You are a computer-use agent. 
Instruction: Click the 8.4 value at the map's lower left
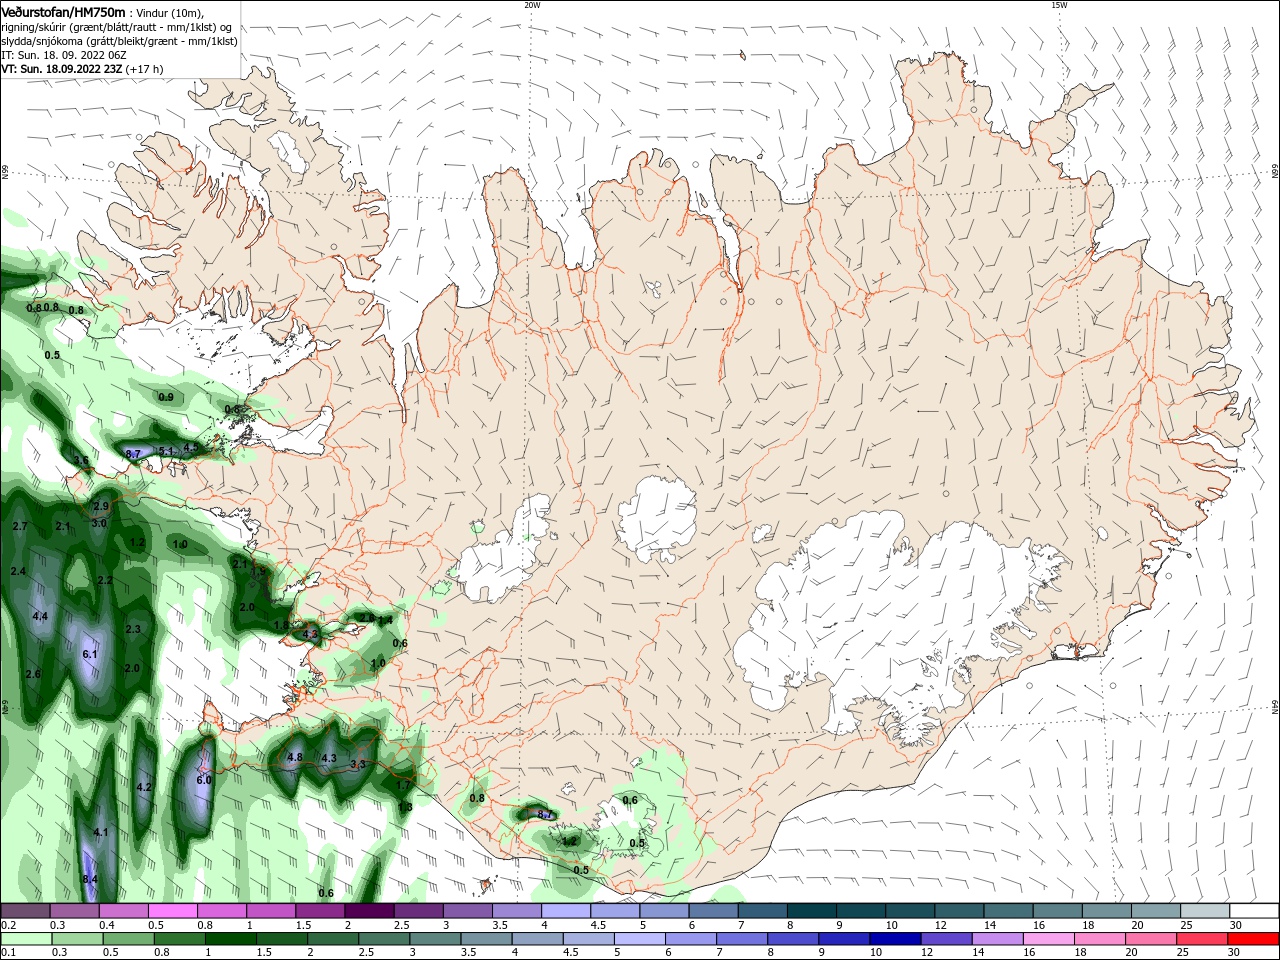pyautogui.click(x=90, y=879)
